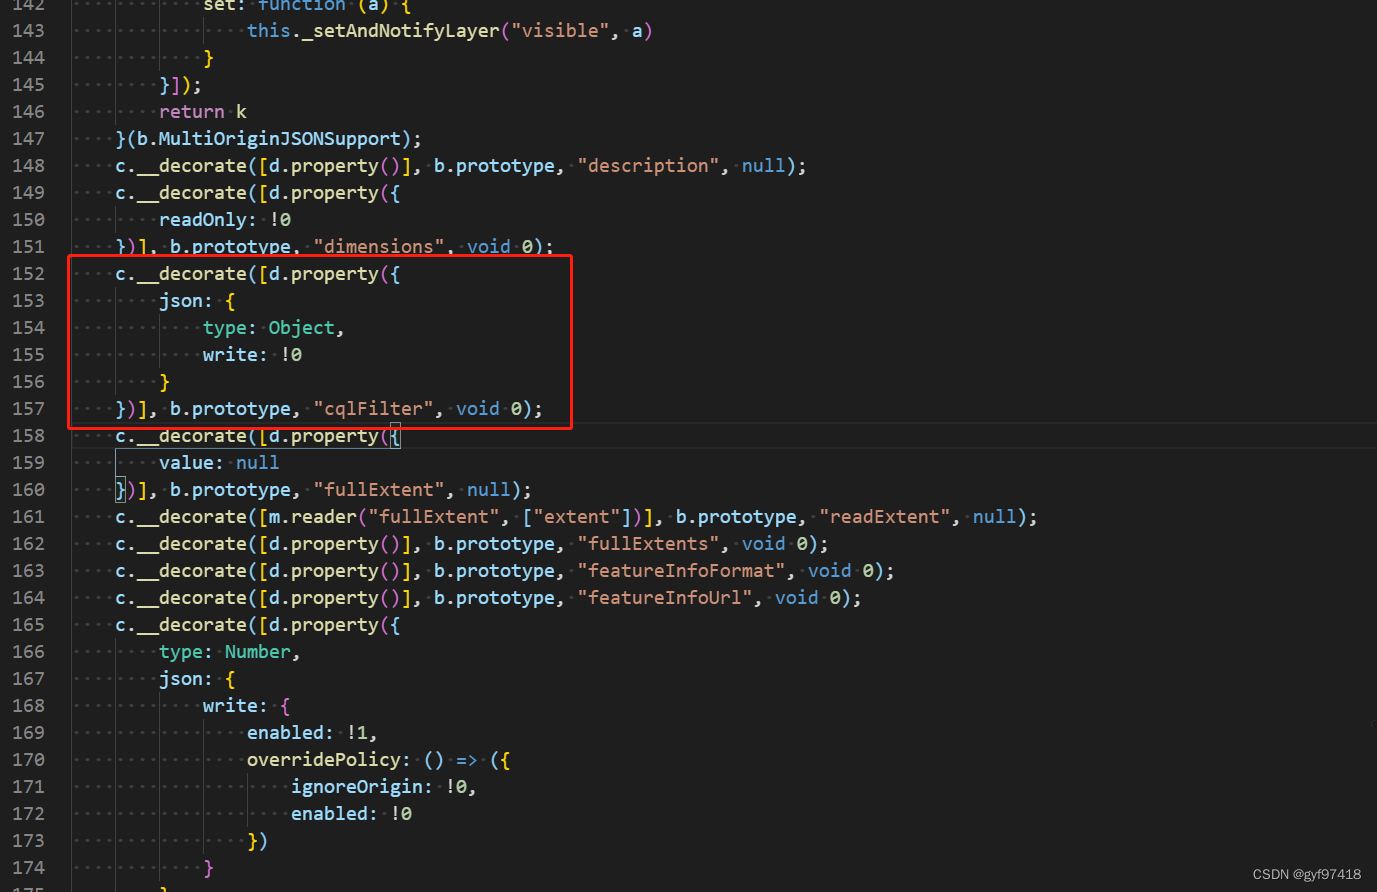
Task: Click the "dimensions" string on line 151
Action: [x=378, y=247]
